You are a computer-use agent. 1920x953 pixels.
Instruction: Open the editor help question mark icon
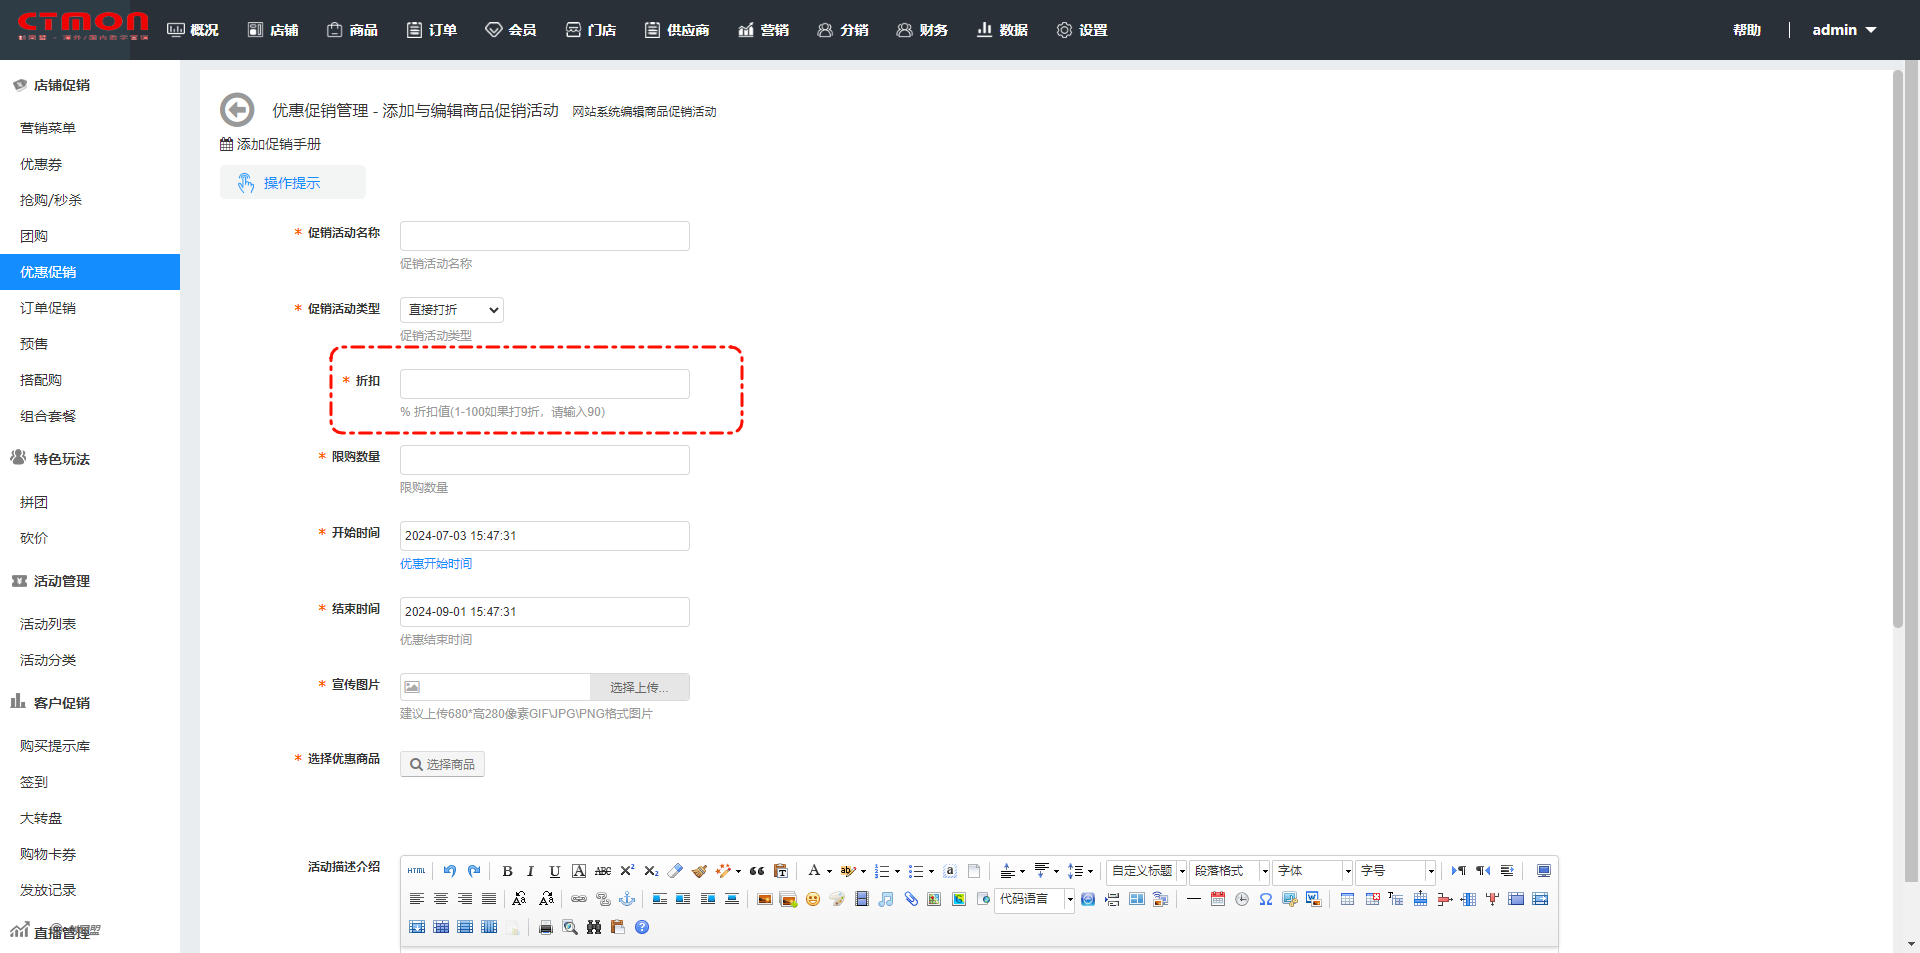point(642,927)
